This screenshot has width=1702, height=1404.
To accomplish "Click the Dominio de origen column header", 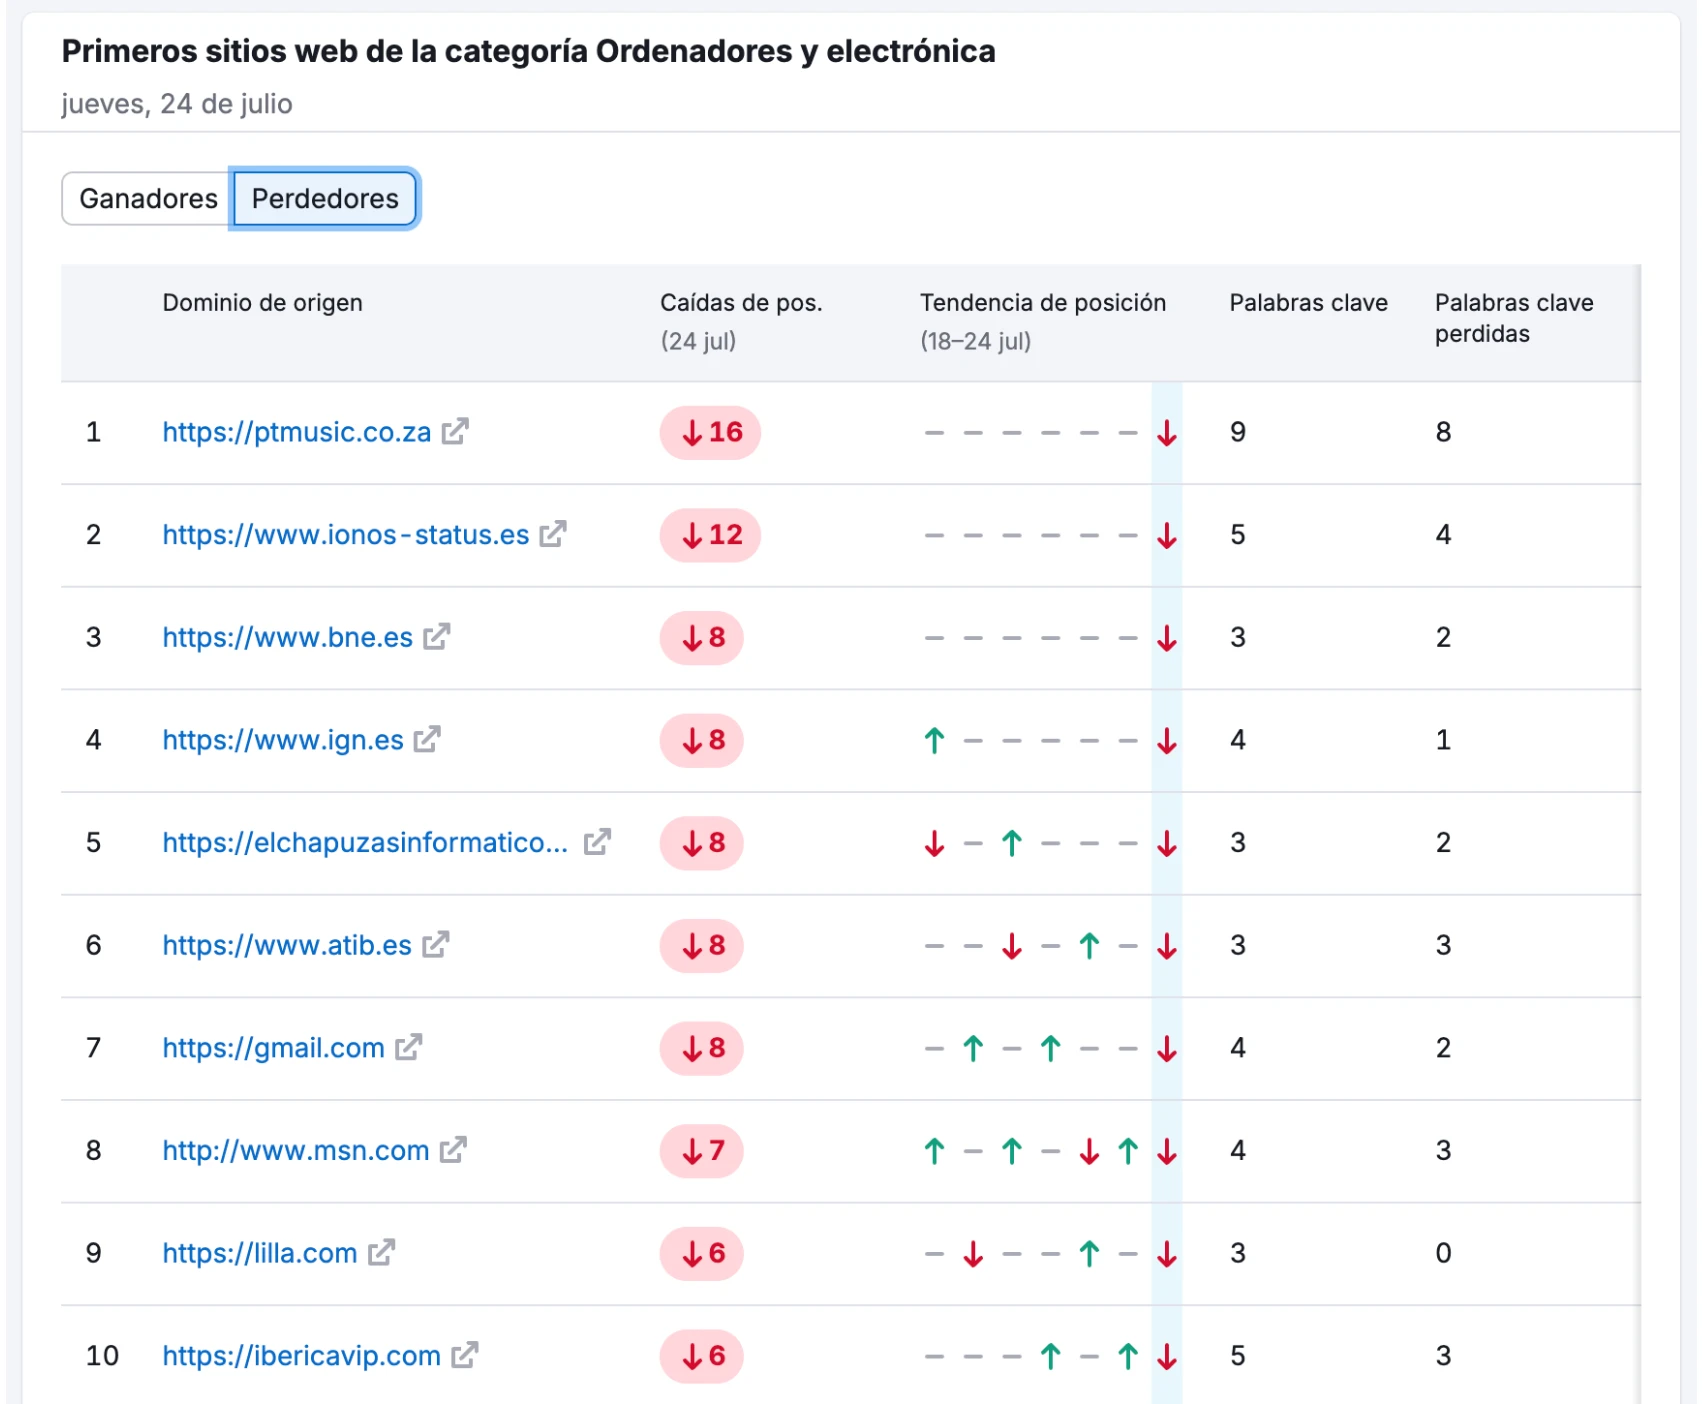I will pyautogui.click(x=262, y=302).
